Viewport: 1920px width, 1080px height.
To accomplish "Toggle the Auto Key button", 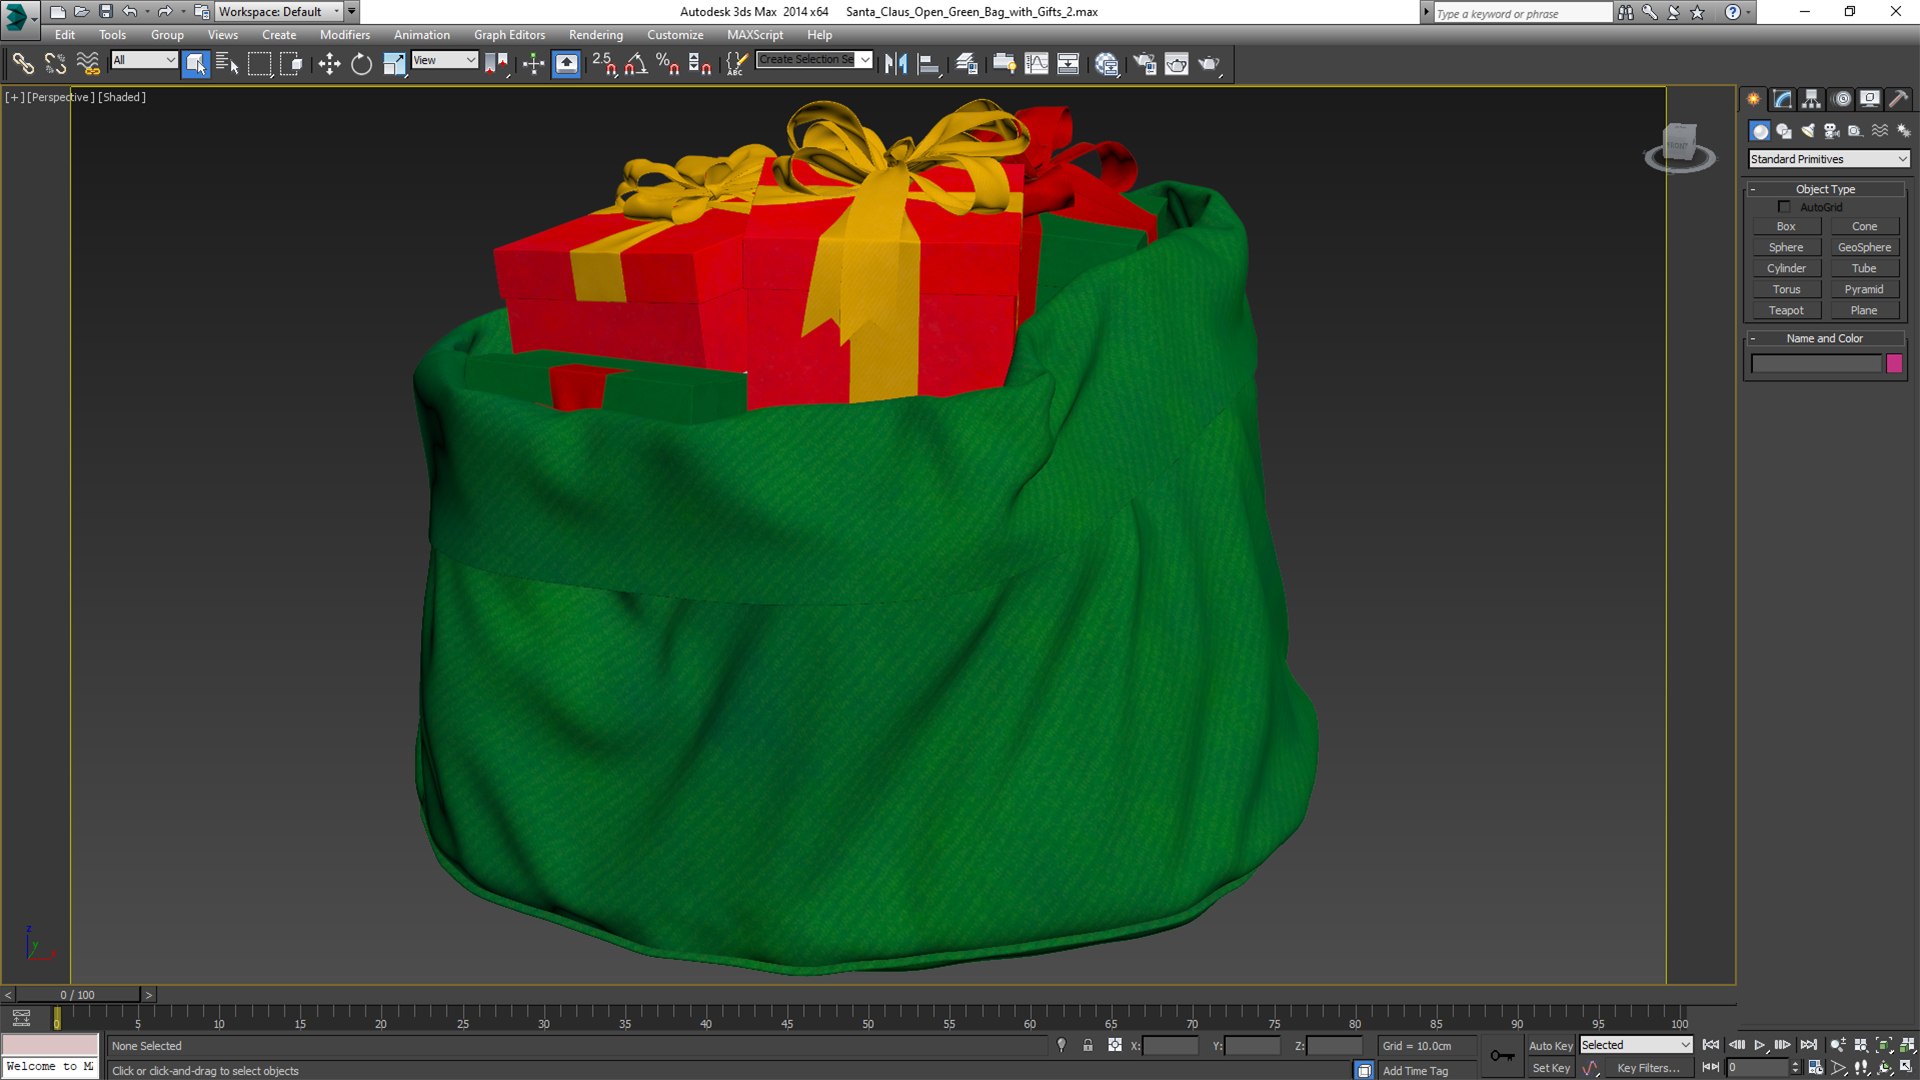I will 1550,1046.
